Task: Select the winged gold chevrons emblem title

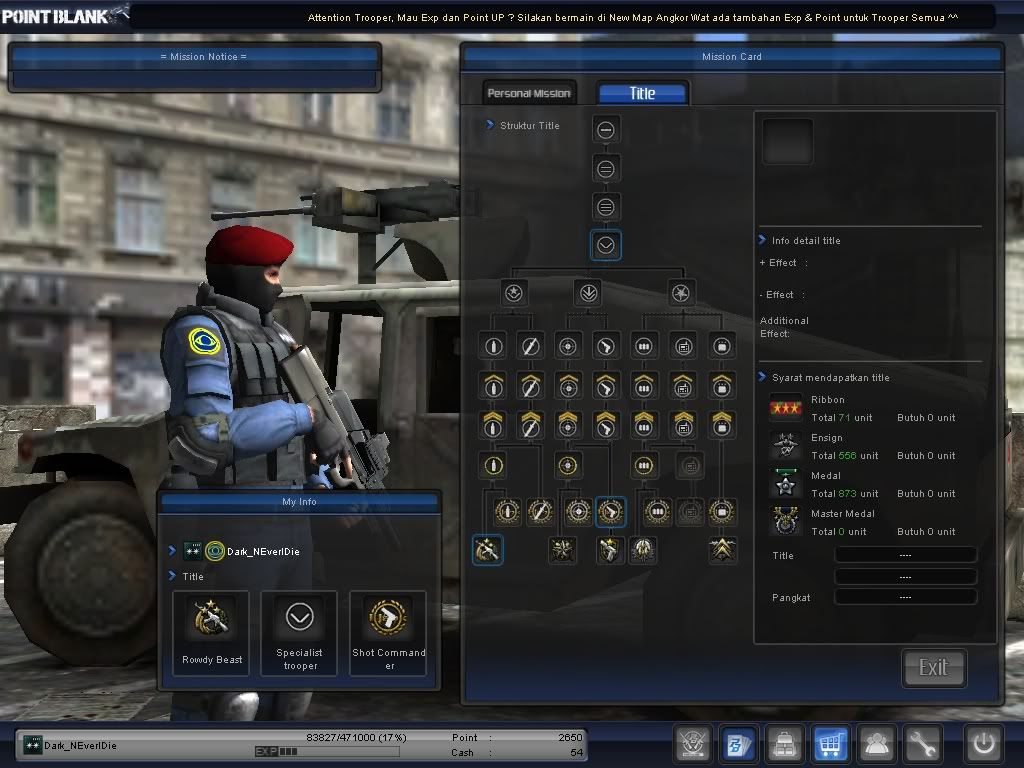Action: click(x=722, y=550)
